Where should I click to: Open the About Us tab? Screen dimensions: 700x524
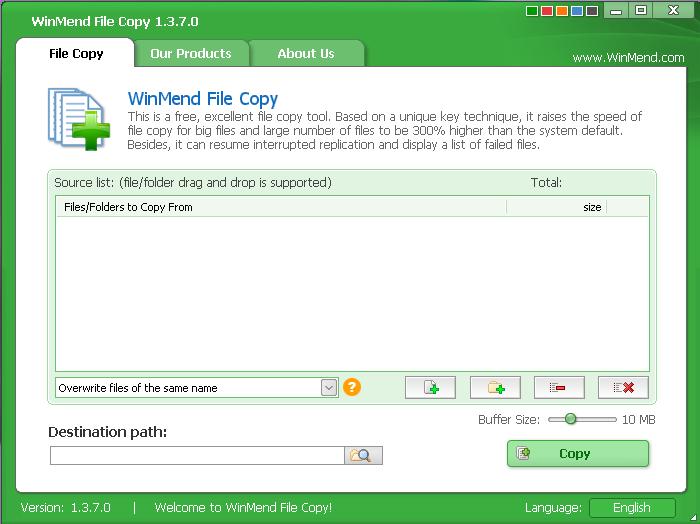click(x=305, y=54)
